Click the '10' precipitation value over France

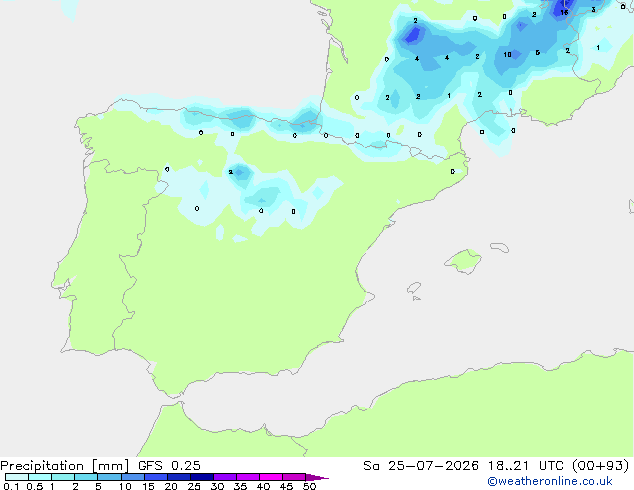507,55
